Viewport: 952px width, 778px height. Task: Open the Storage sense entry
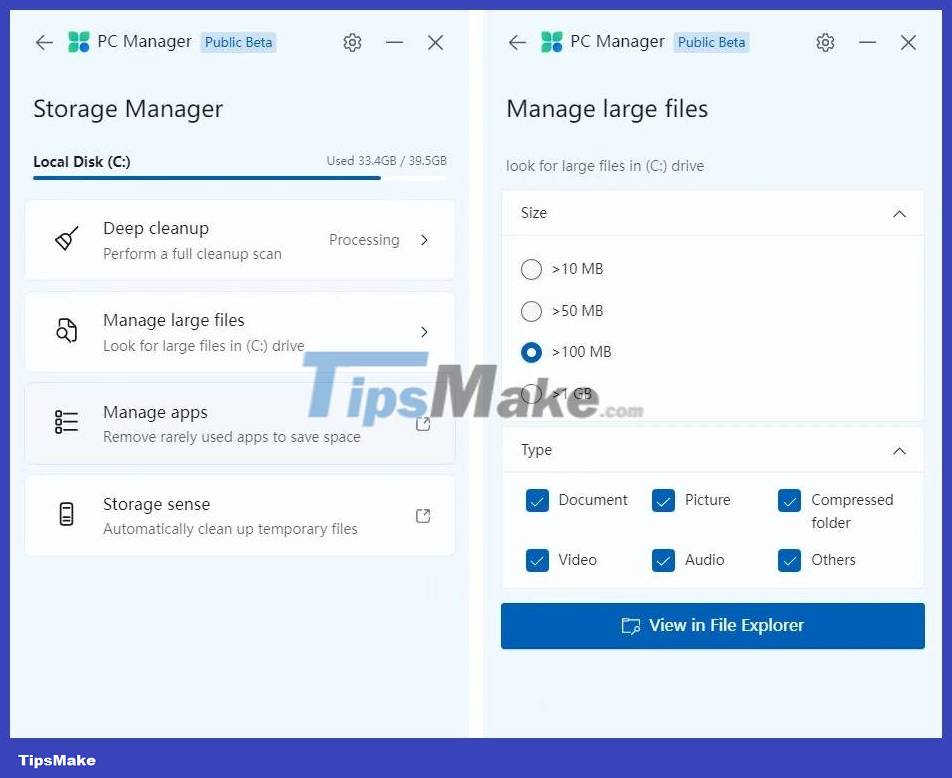click(x=240, y=515)
